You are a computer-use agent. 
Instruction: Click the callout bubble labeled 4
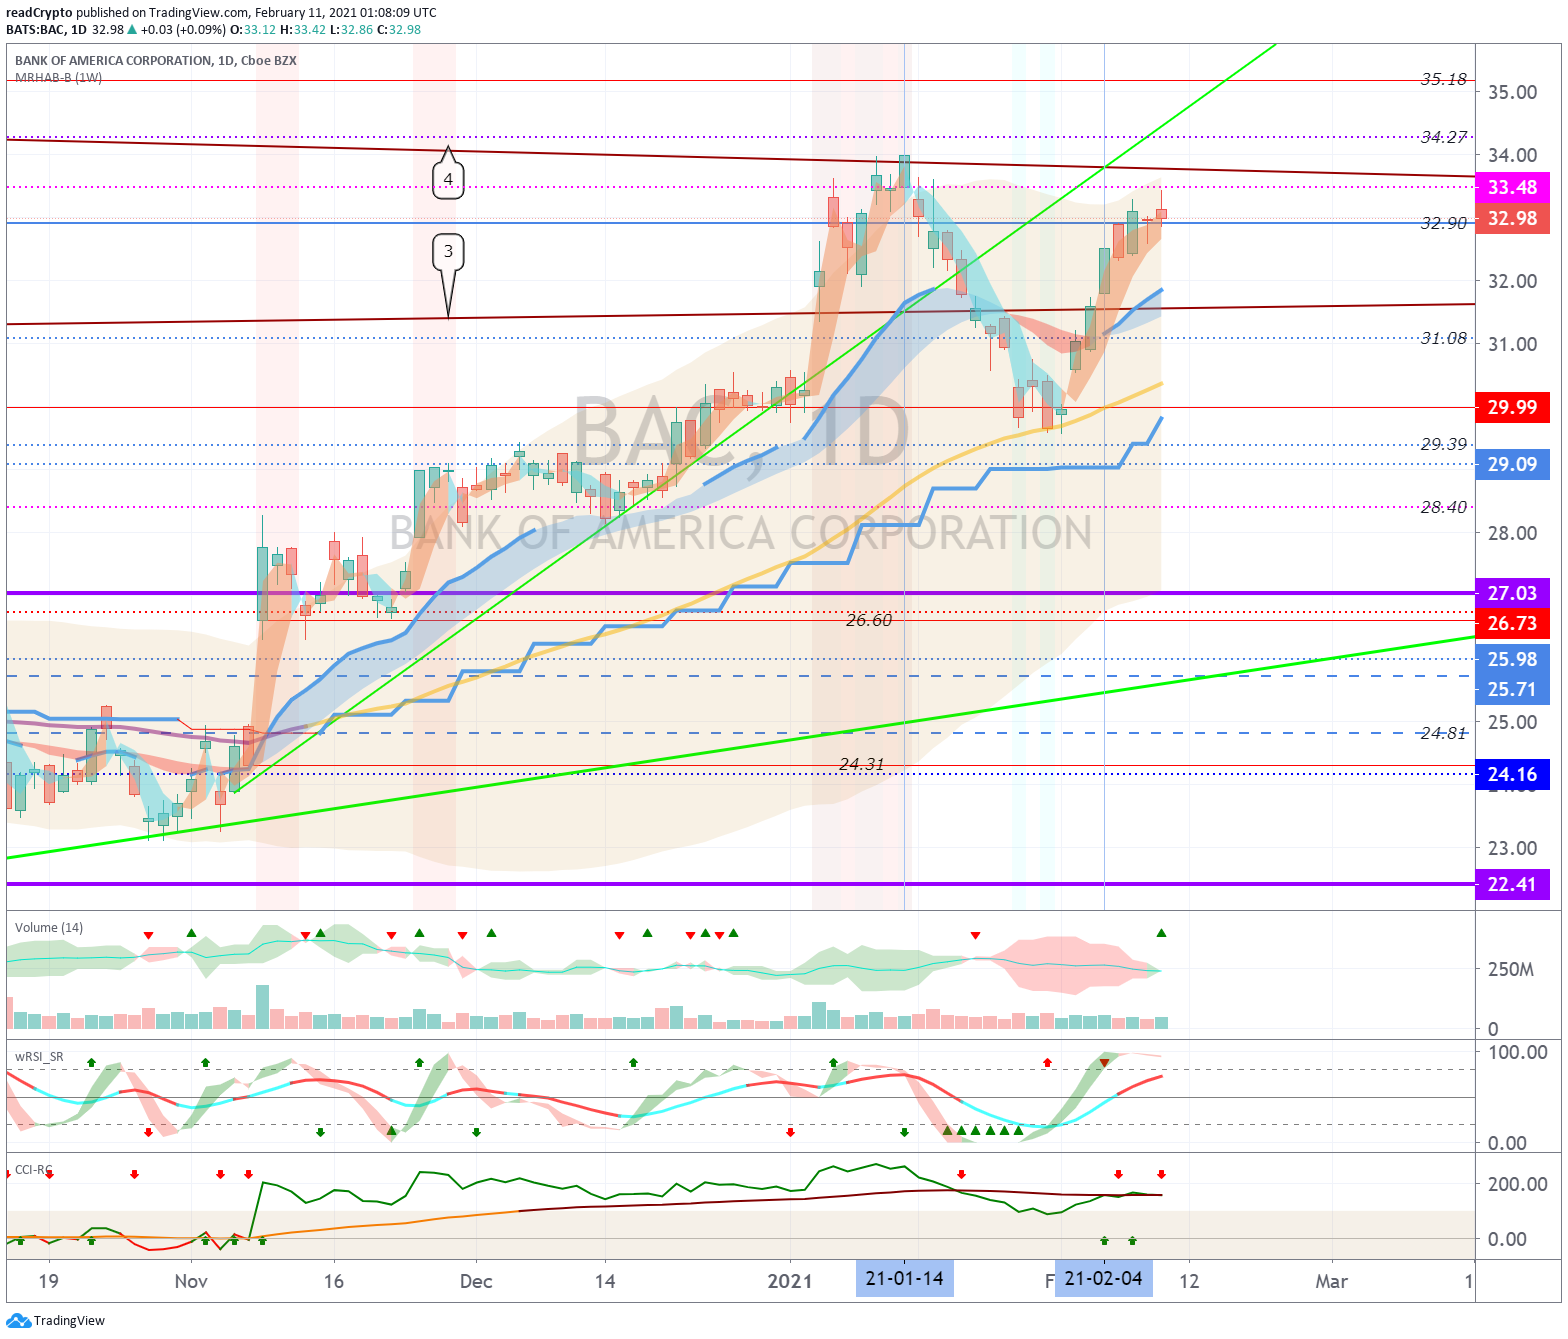tap(448, 178)
